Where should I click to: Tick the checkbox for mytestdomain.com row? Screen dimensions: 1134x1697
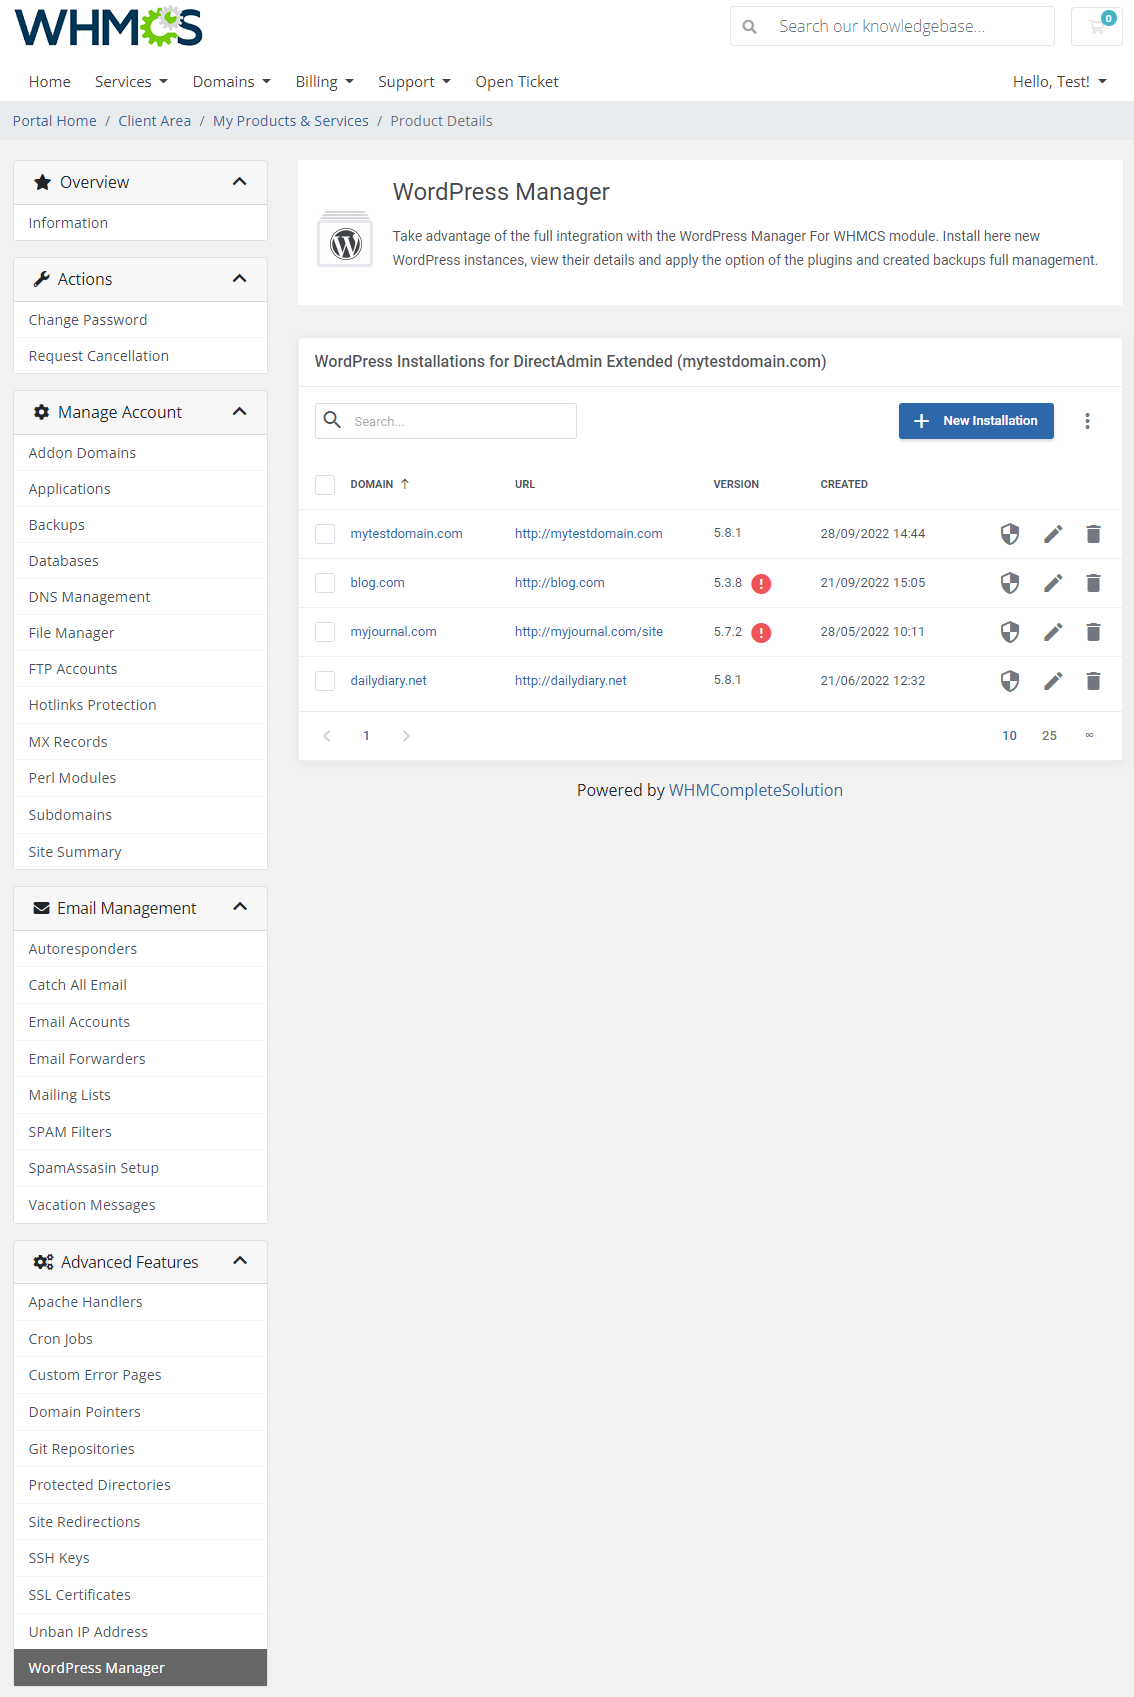[325, 534]
